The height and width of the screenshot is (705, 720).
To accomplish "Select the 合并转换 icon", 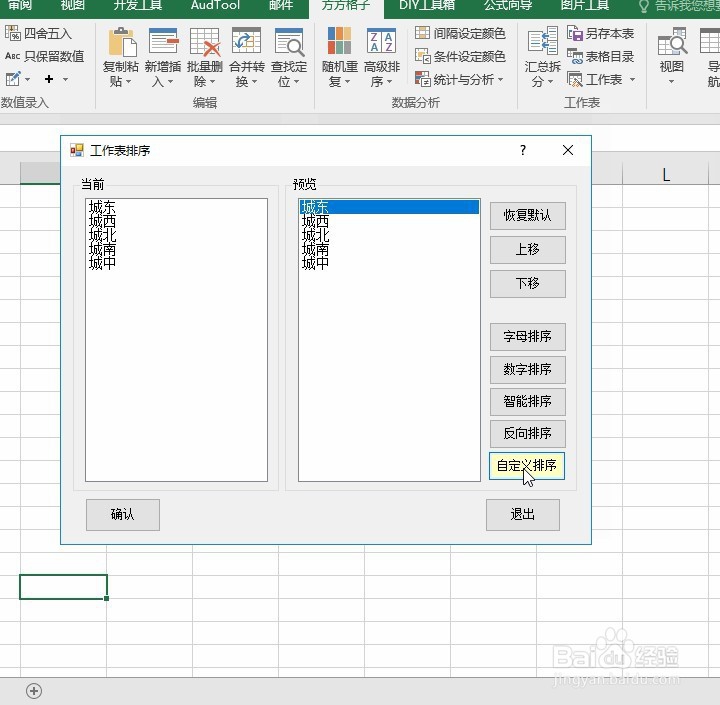I will point(247,42).
